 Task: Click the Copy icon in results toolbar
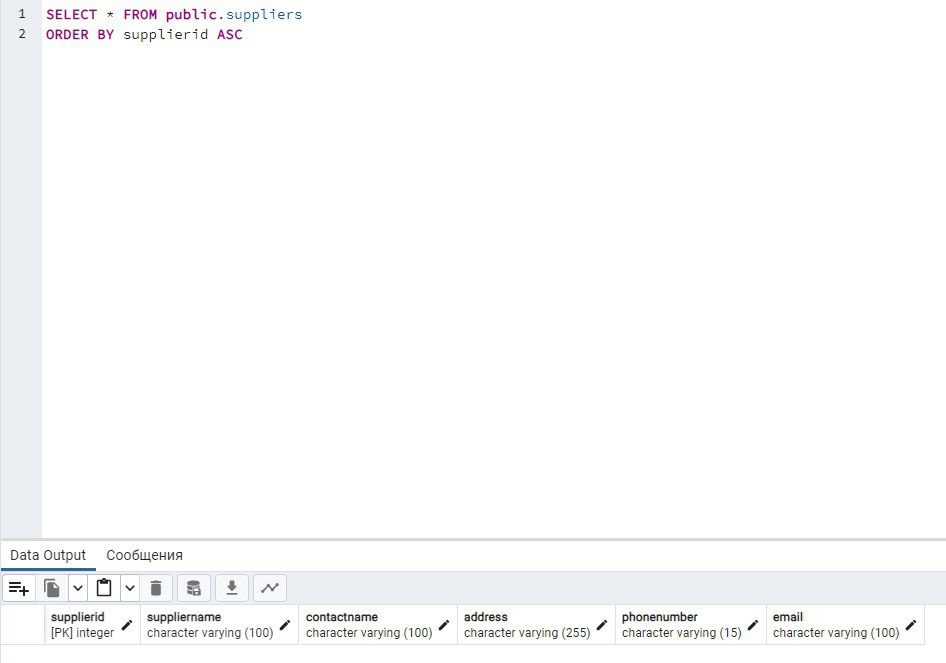coord(52,588)
